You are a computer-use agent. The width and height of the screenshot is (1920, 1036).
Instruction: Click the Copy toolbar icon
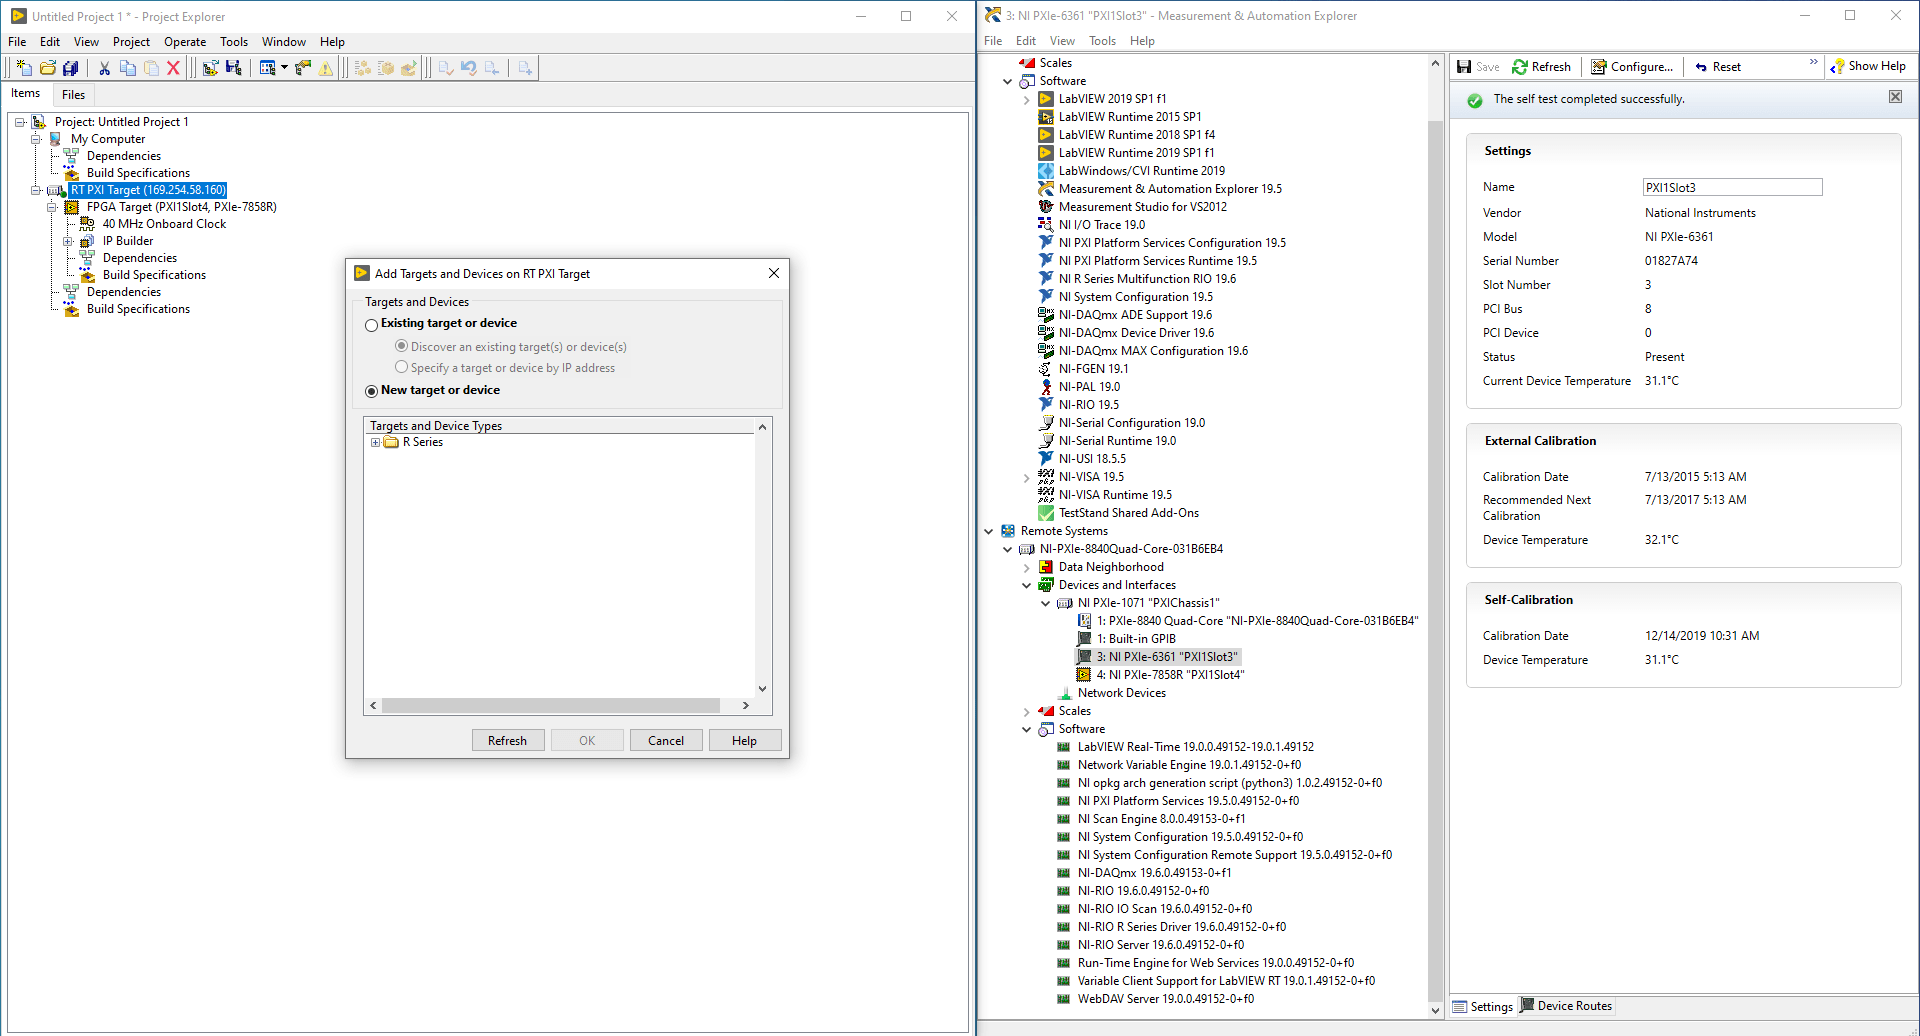click(128, 68)
